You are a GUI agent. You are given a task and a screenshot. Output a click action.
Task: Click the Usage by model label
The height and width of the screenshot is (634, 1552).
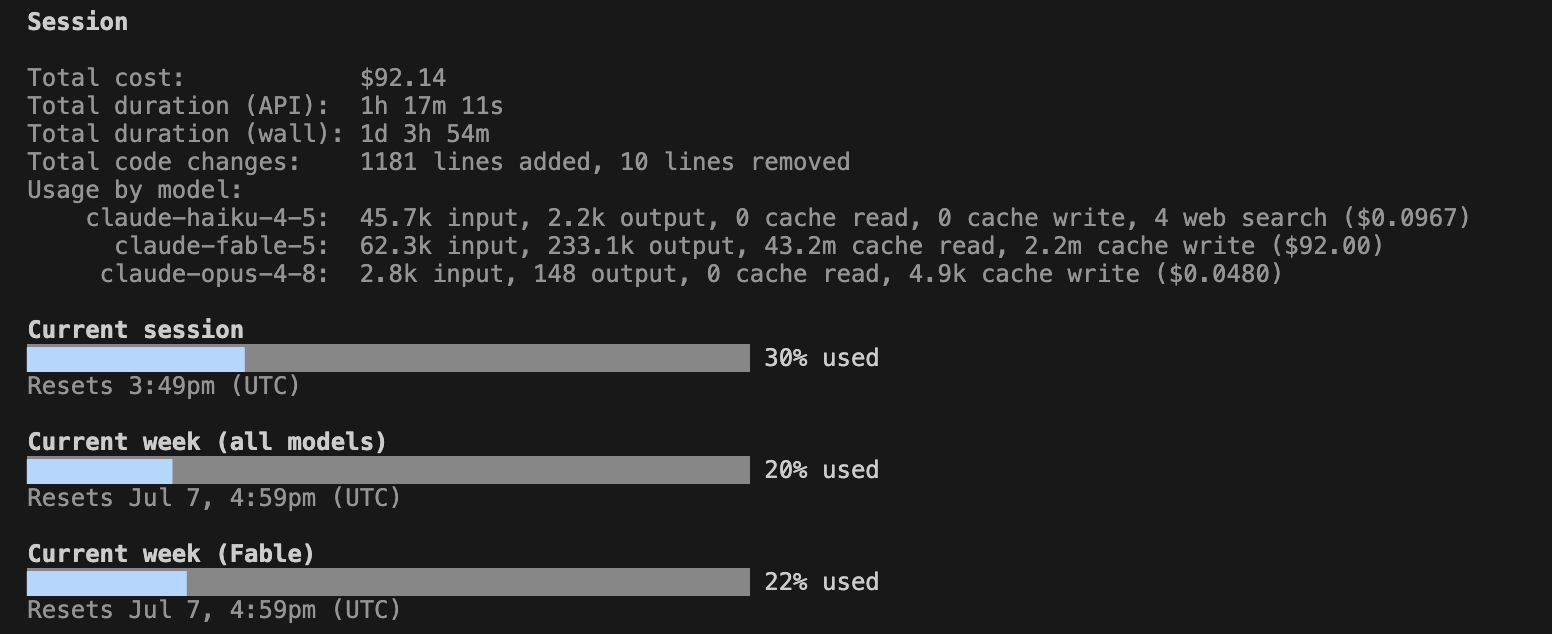134,190
